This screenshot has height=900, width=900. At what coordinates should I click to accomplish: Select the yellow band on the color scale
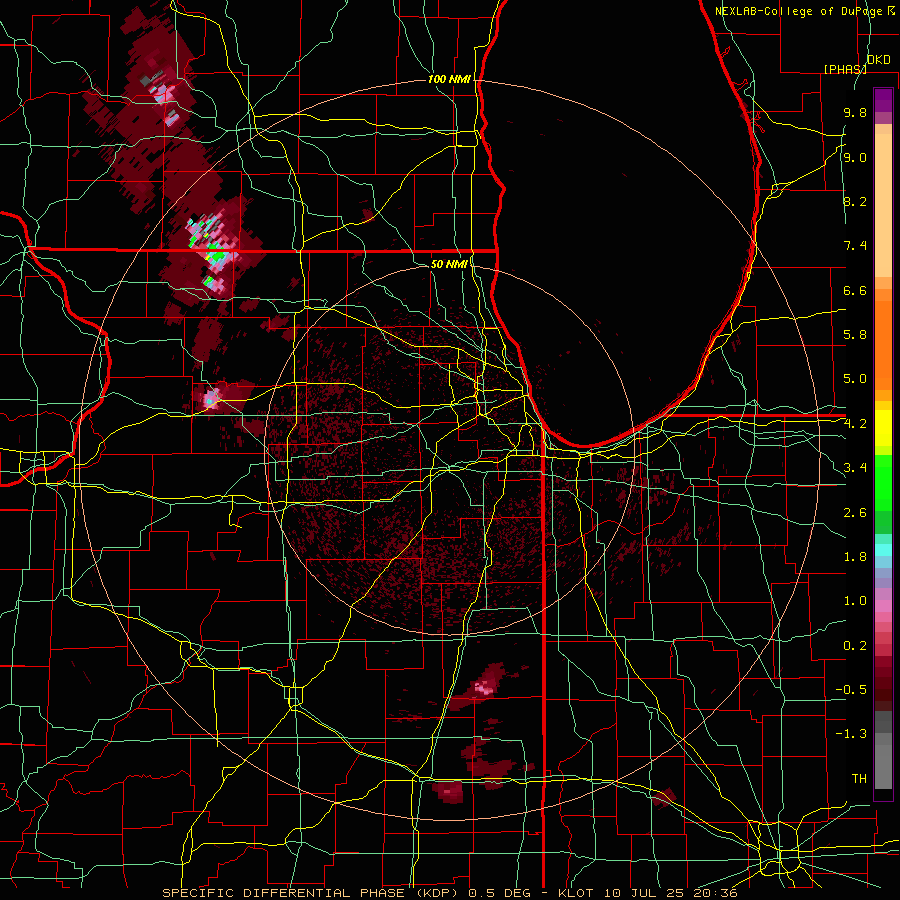tap(883, 428)
